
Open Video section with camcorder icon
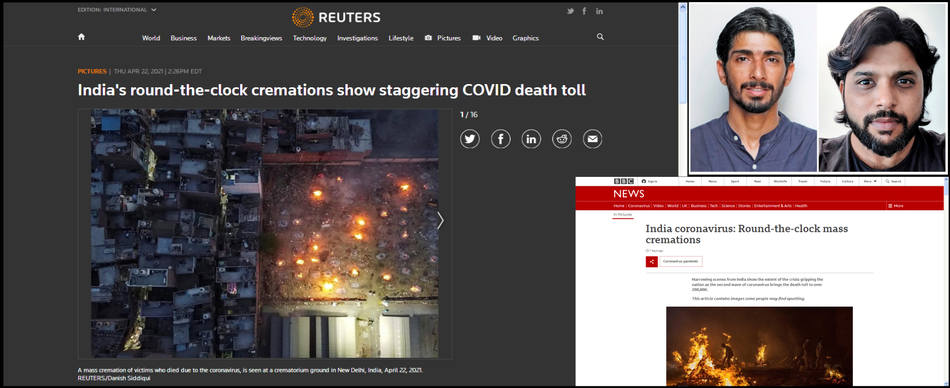click(487, 38)
